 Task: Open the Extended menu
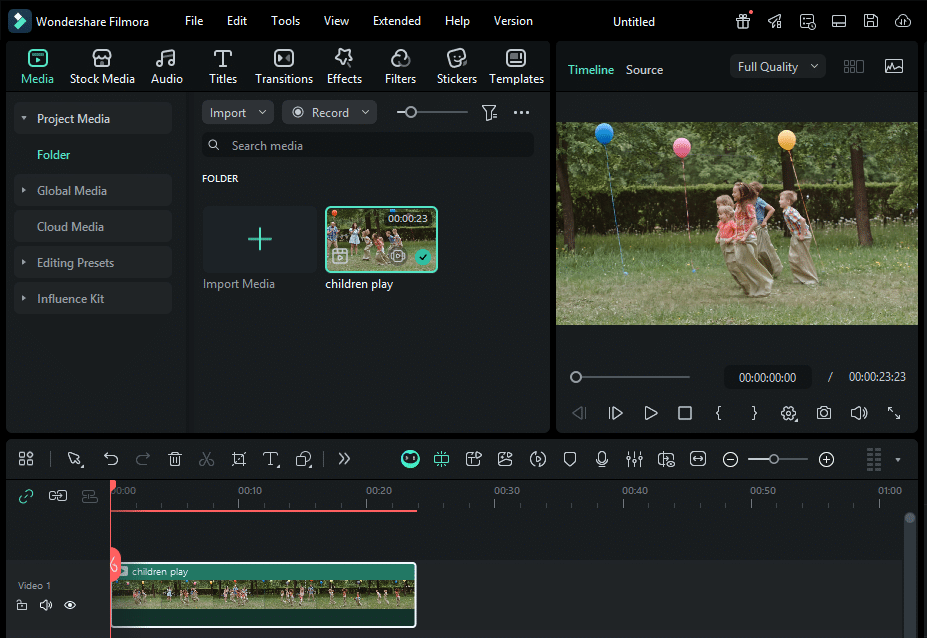(x=396, y=21)
